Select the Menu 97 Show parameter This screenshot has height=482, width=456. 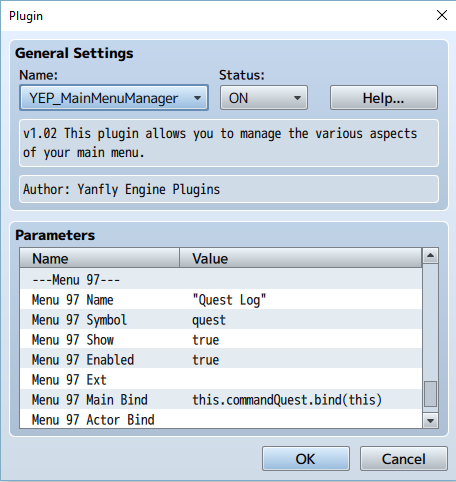[x=100, y=340]
